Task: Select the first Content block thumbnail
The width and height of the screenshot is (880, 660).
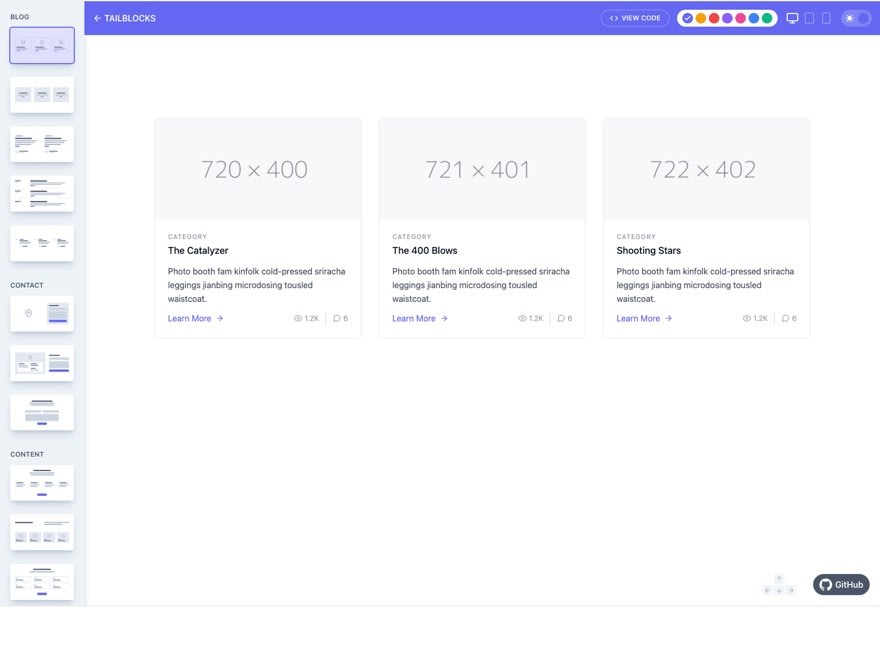Action: [42, 483]
